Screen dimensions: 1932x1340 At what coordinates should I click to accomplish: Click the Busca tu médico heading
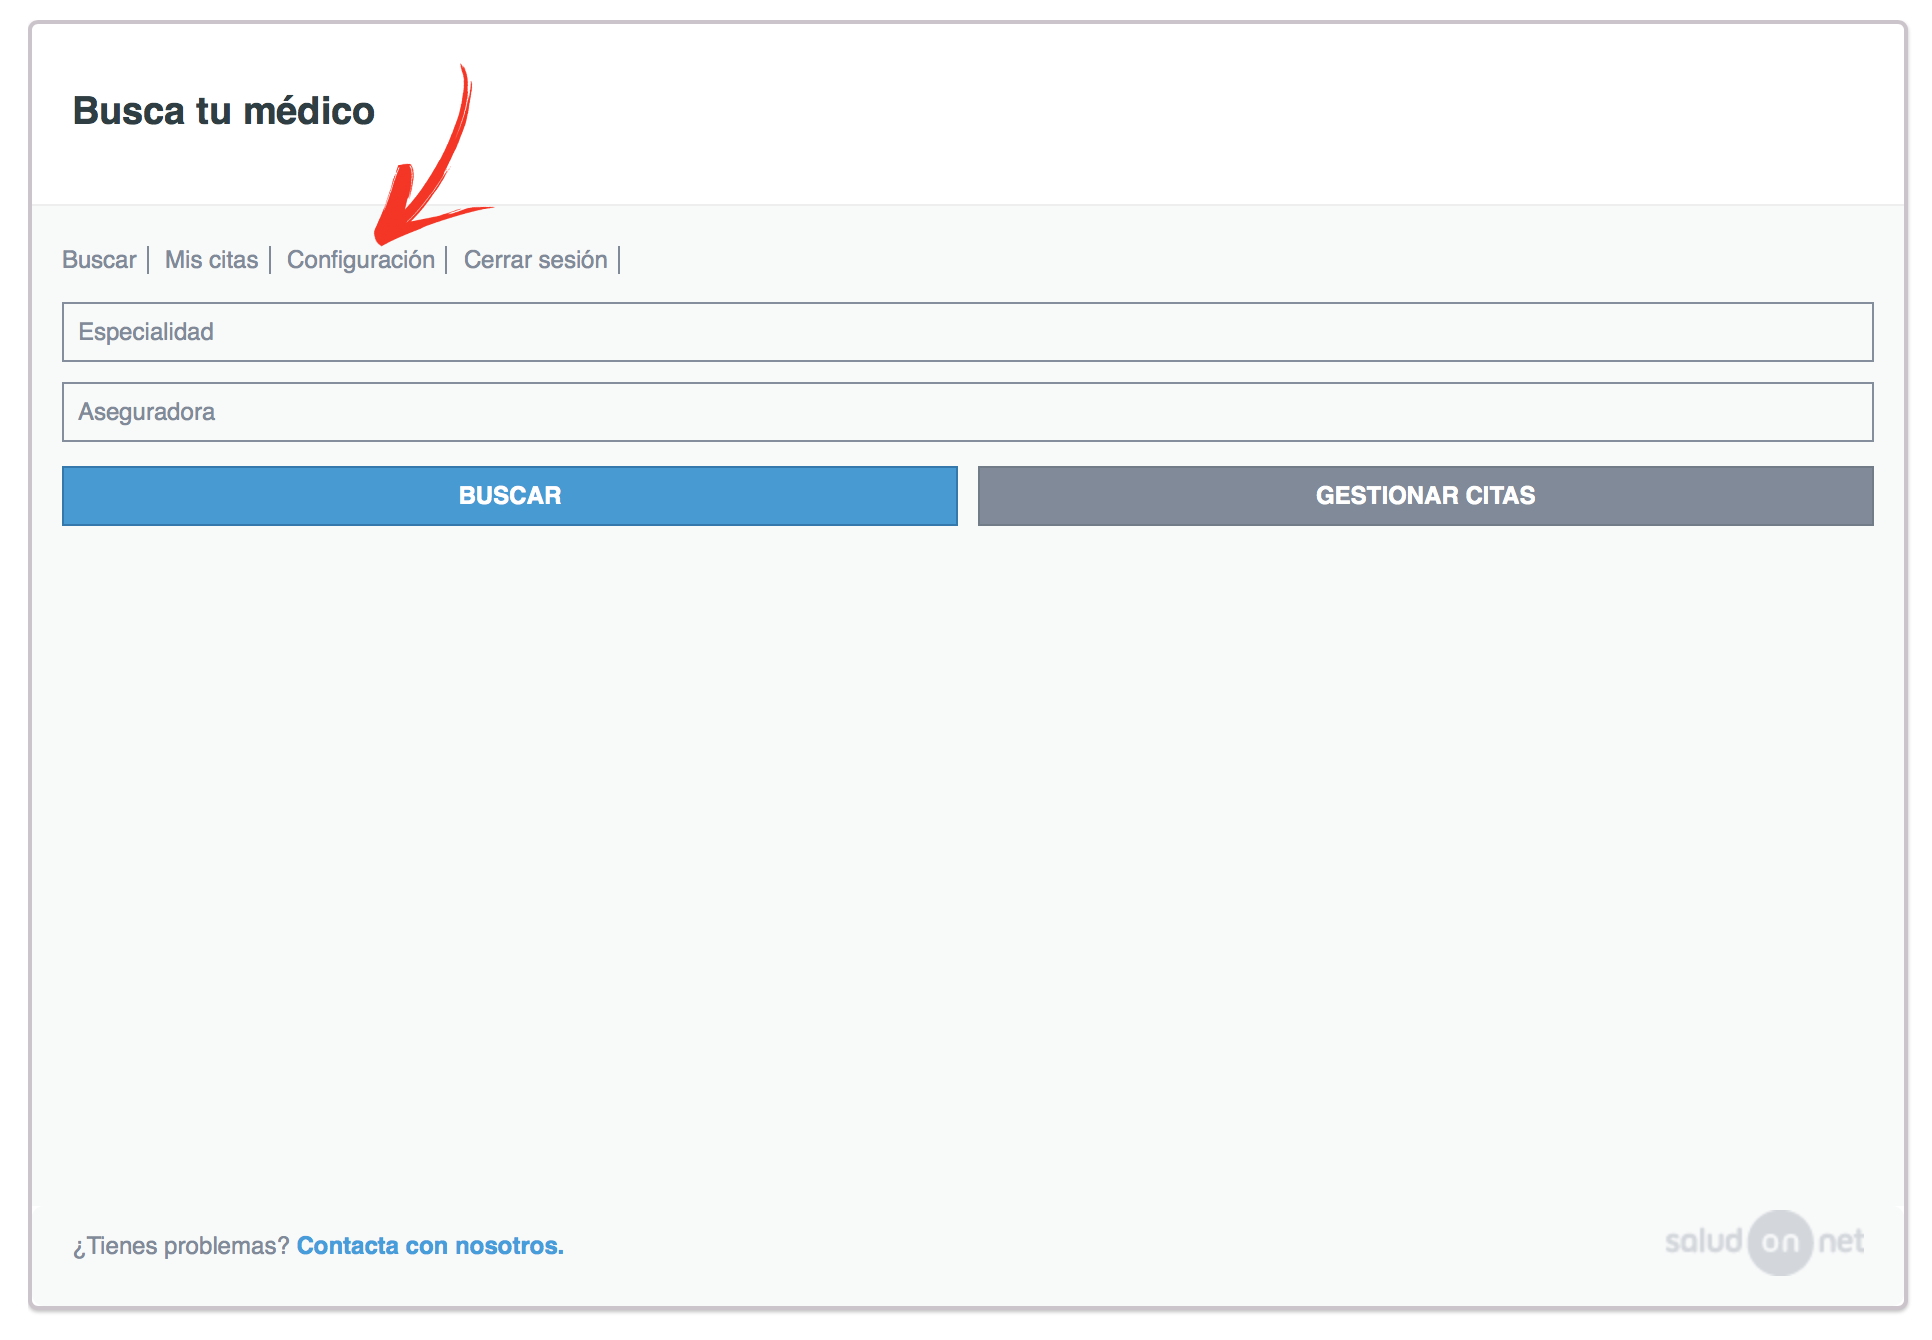click(x=224, y=111)
